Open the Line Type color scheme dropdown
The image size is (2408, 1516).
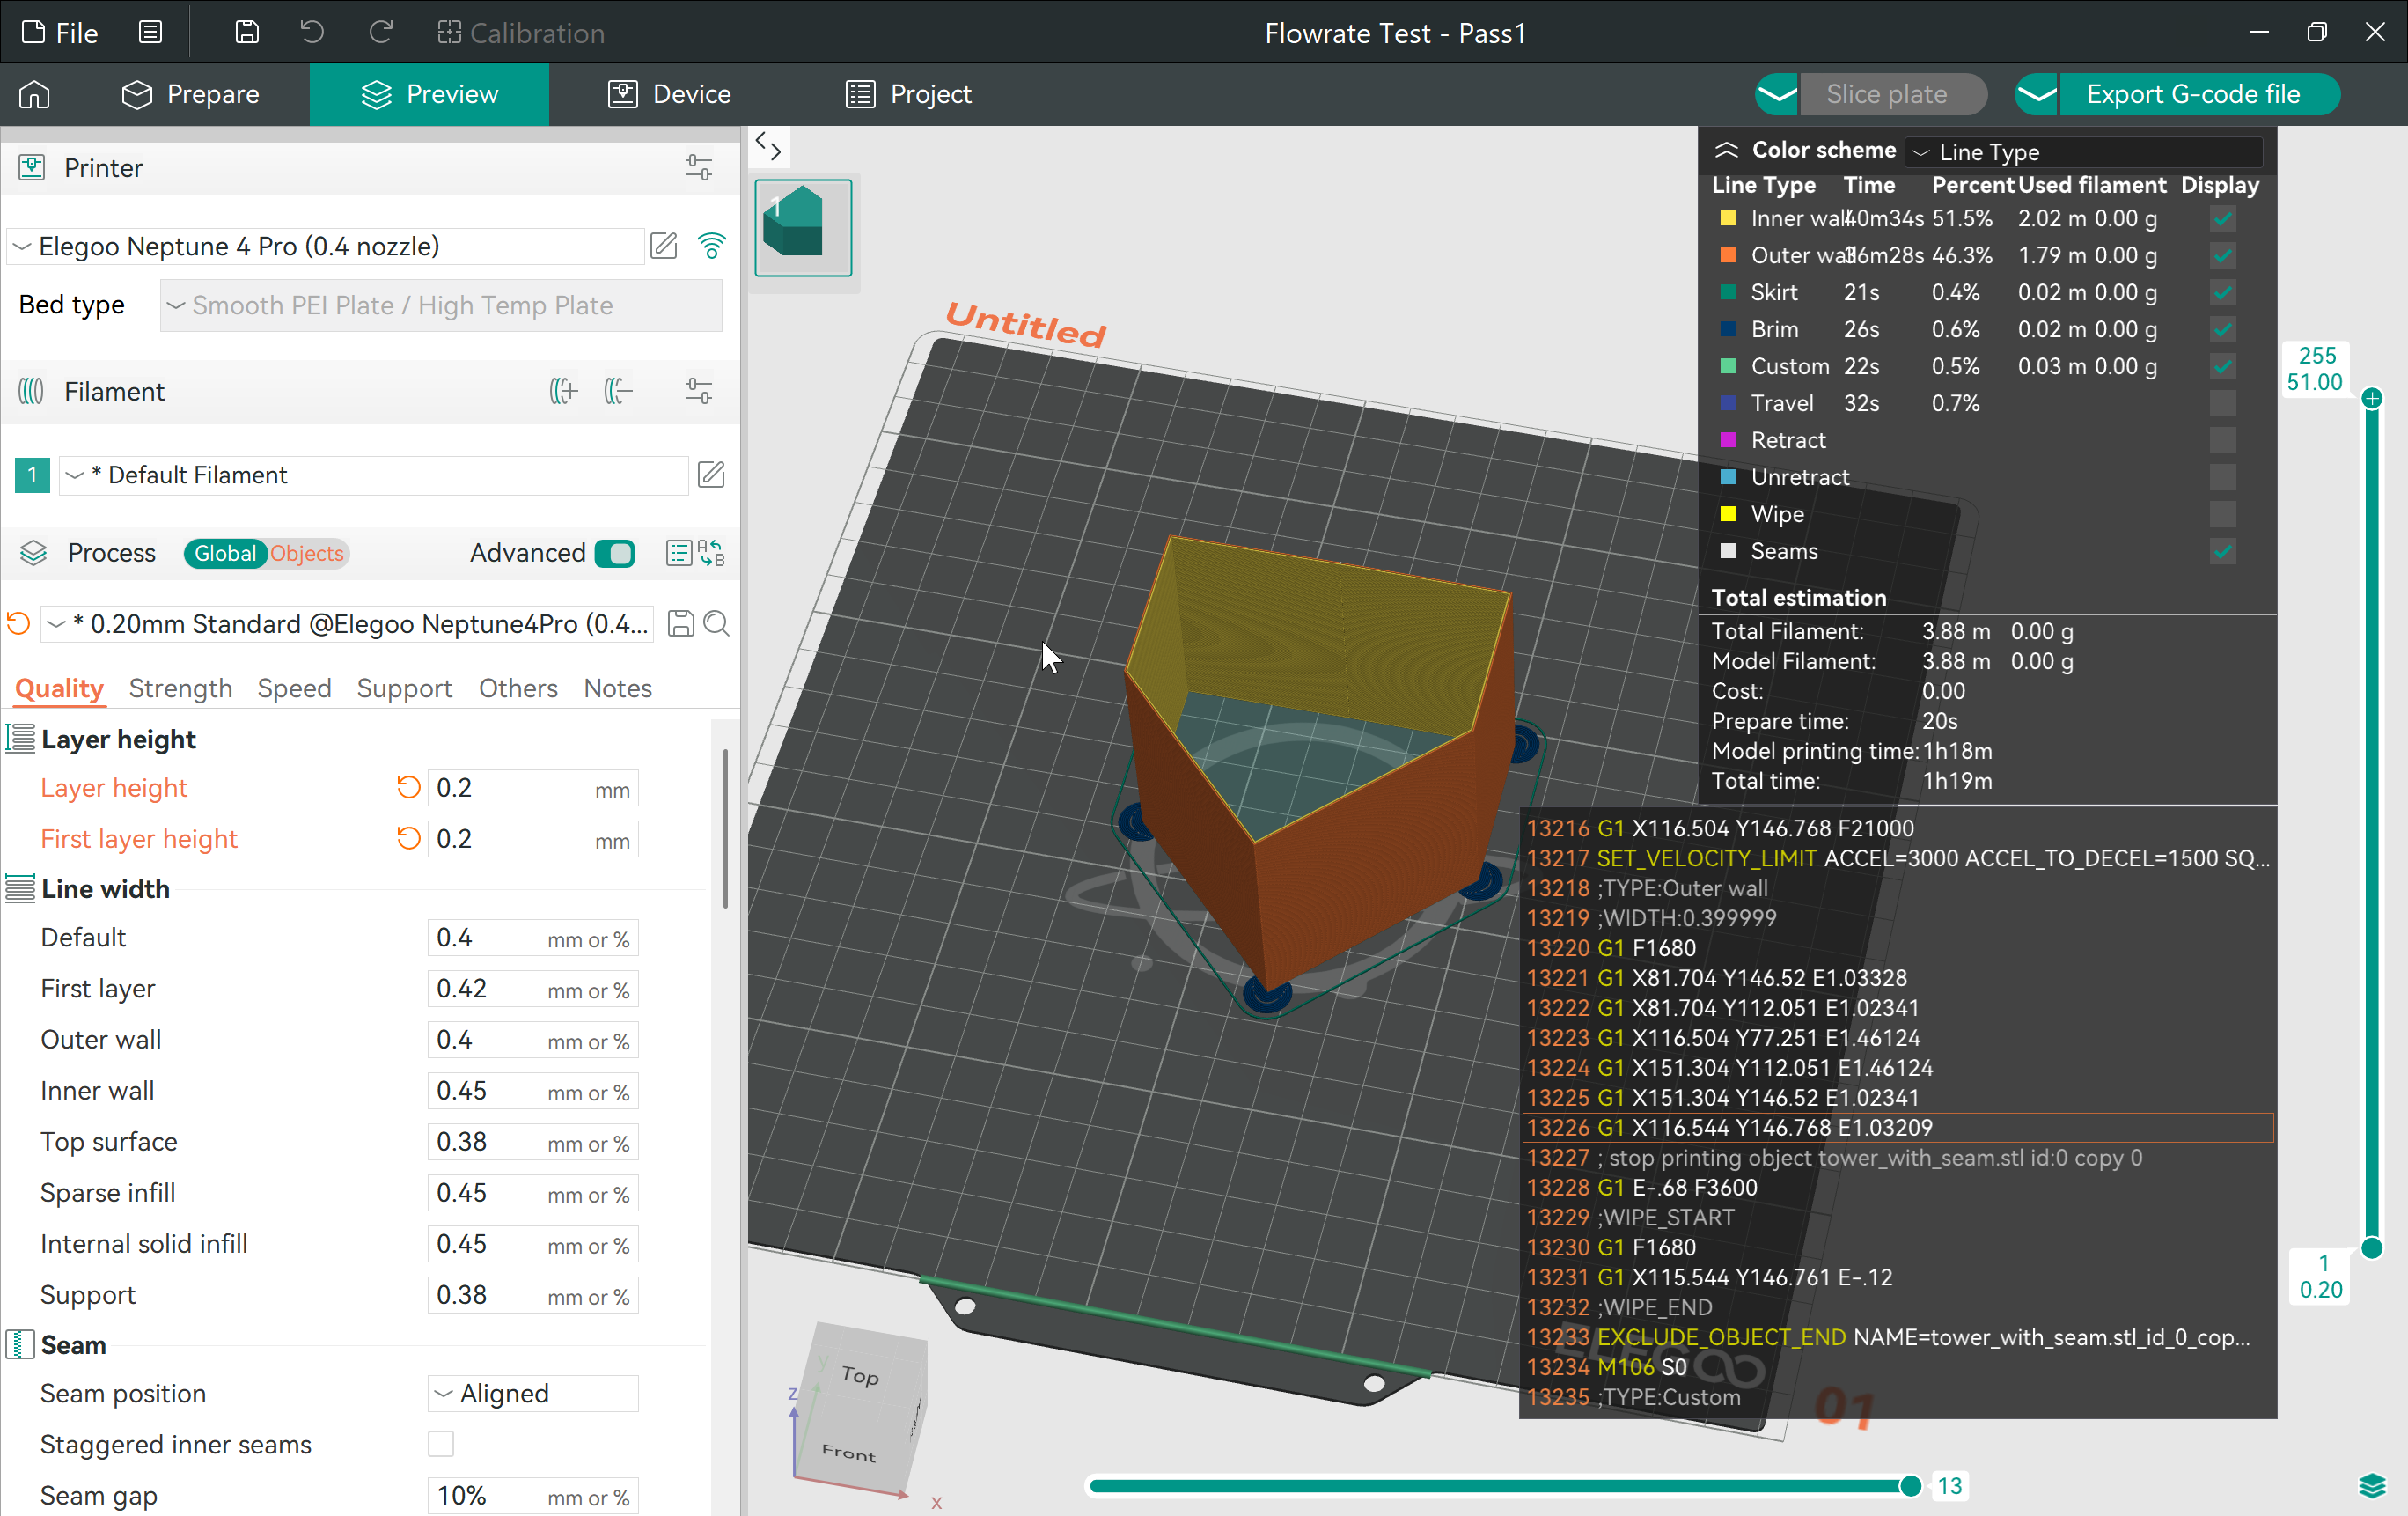[2084, 152]
